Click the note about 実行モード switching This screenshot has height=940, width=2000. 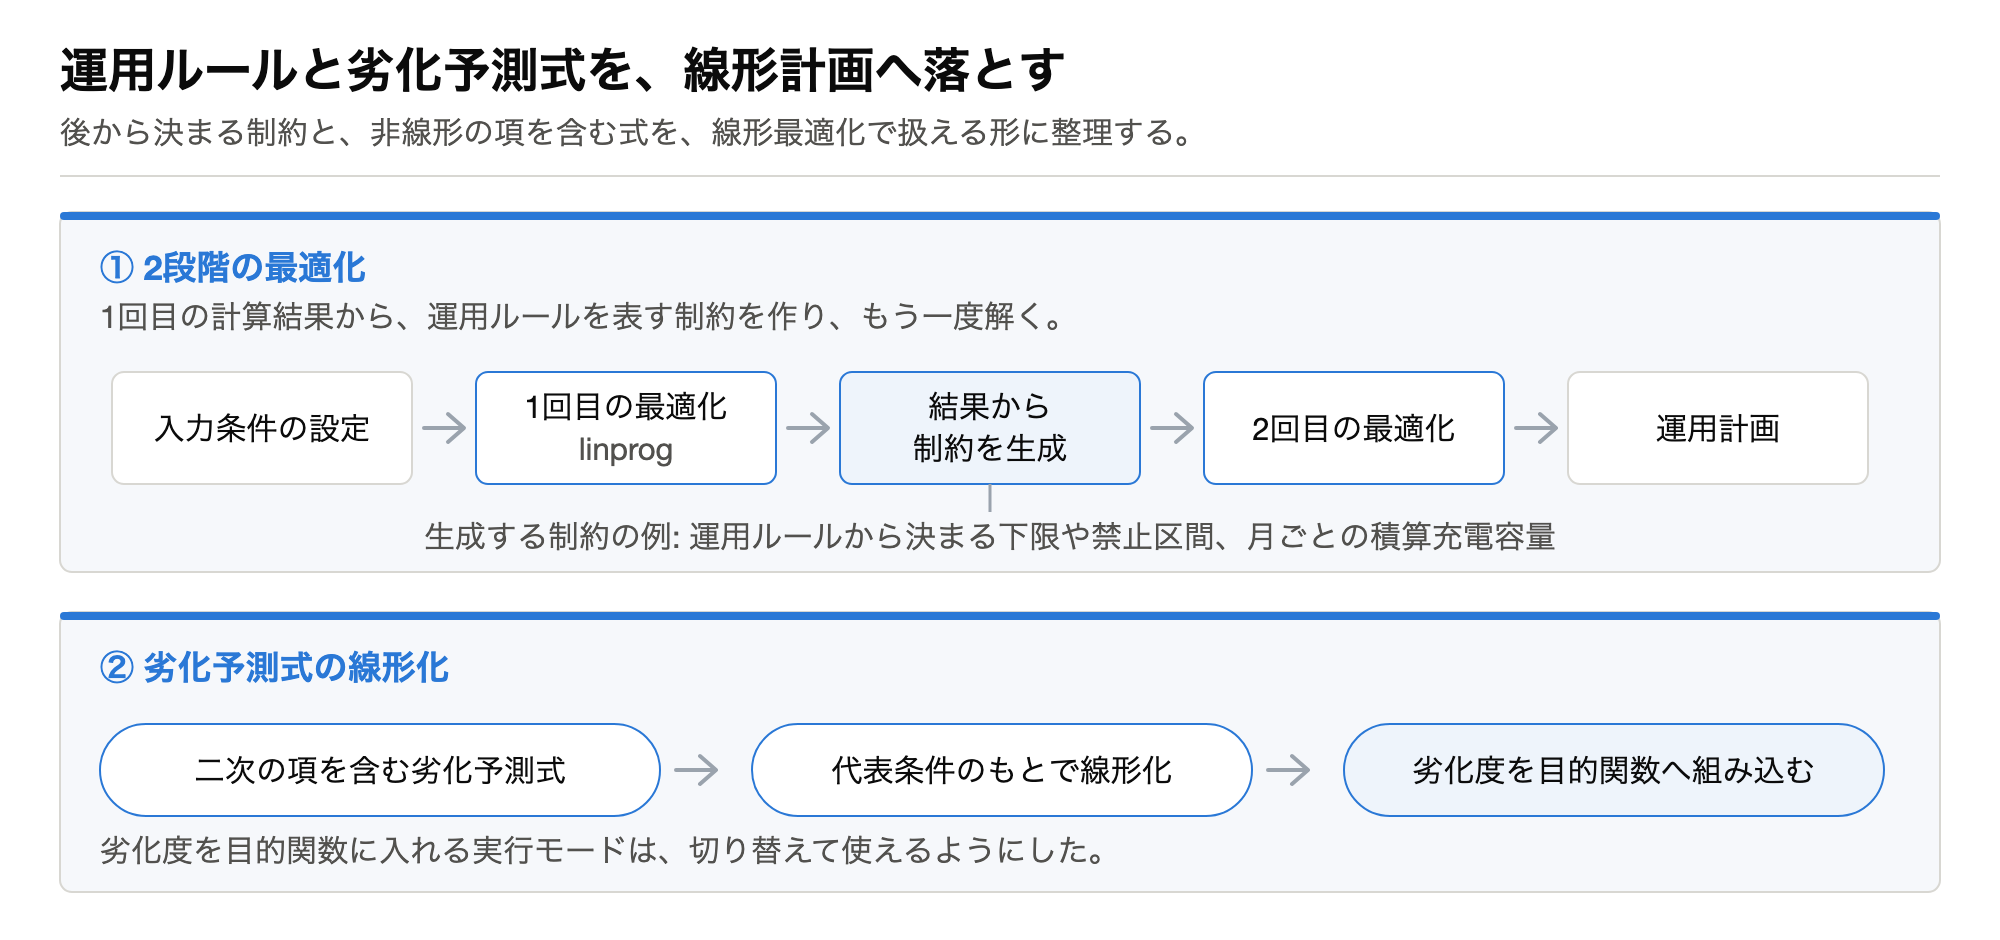606,850
